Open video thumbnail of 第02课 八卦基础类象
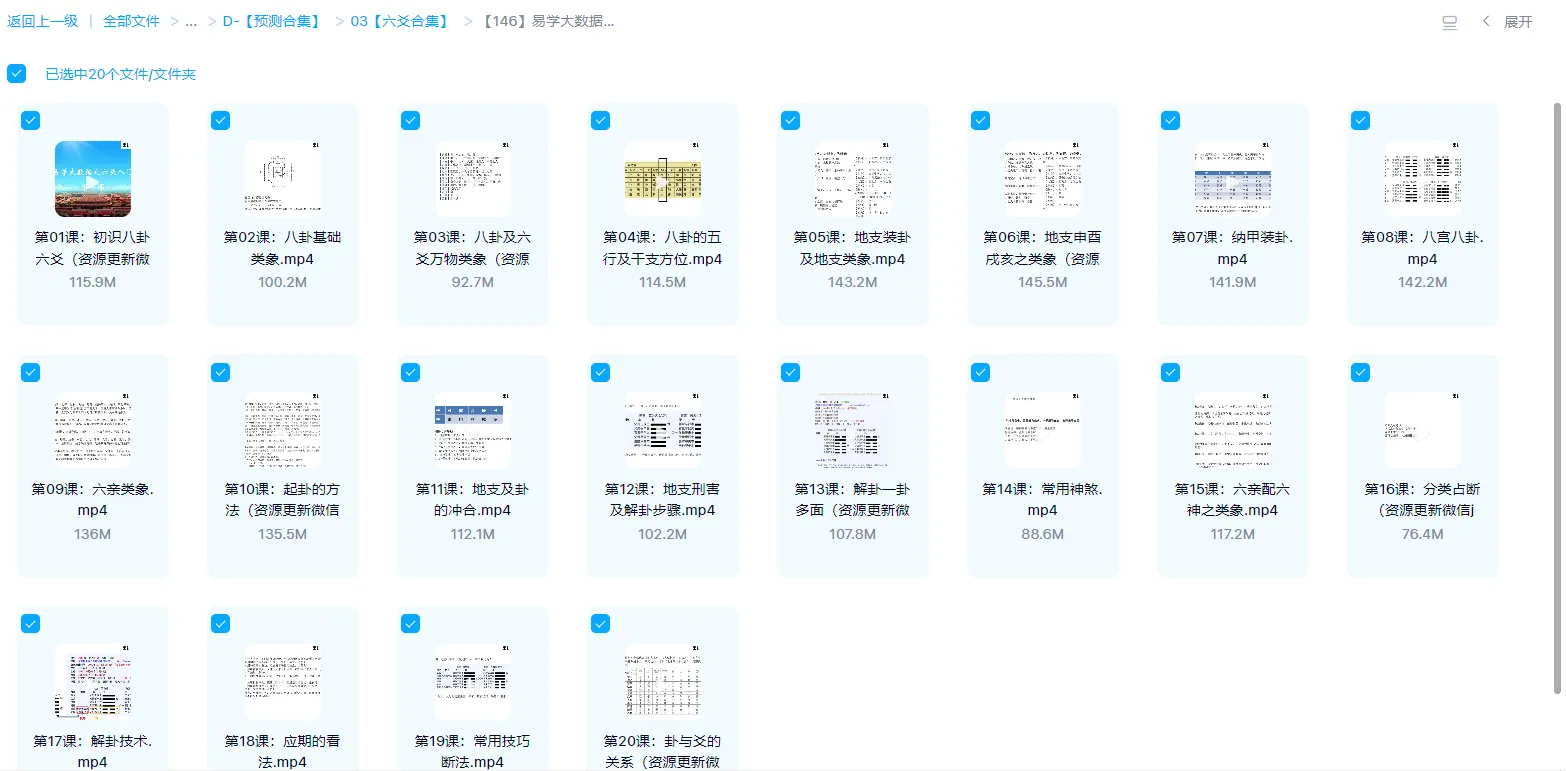Image resolution: width=1566 pixels, height=771 pixels. coord(283,179)
